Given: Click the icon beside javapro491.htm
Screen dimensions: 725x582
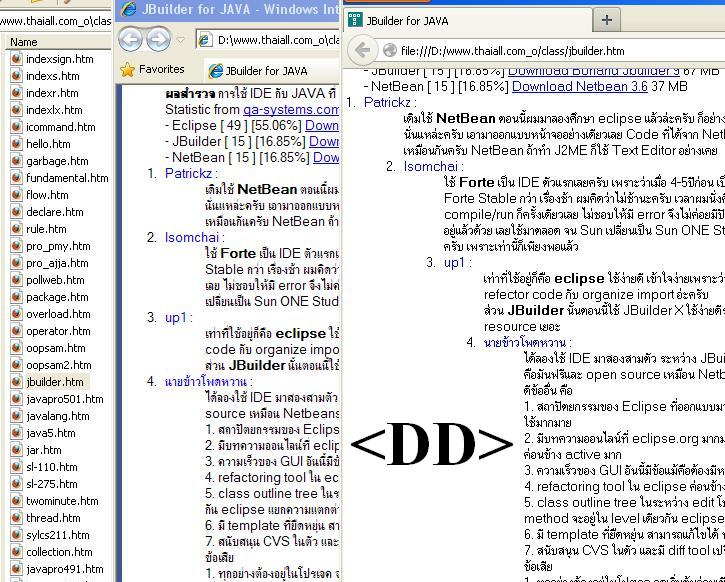Looking at the screenshot, I should point(16,569).
